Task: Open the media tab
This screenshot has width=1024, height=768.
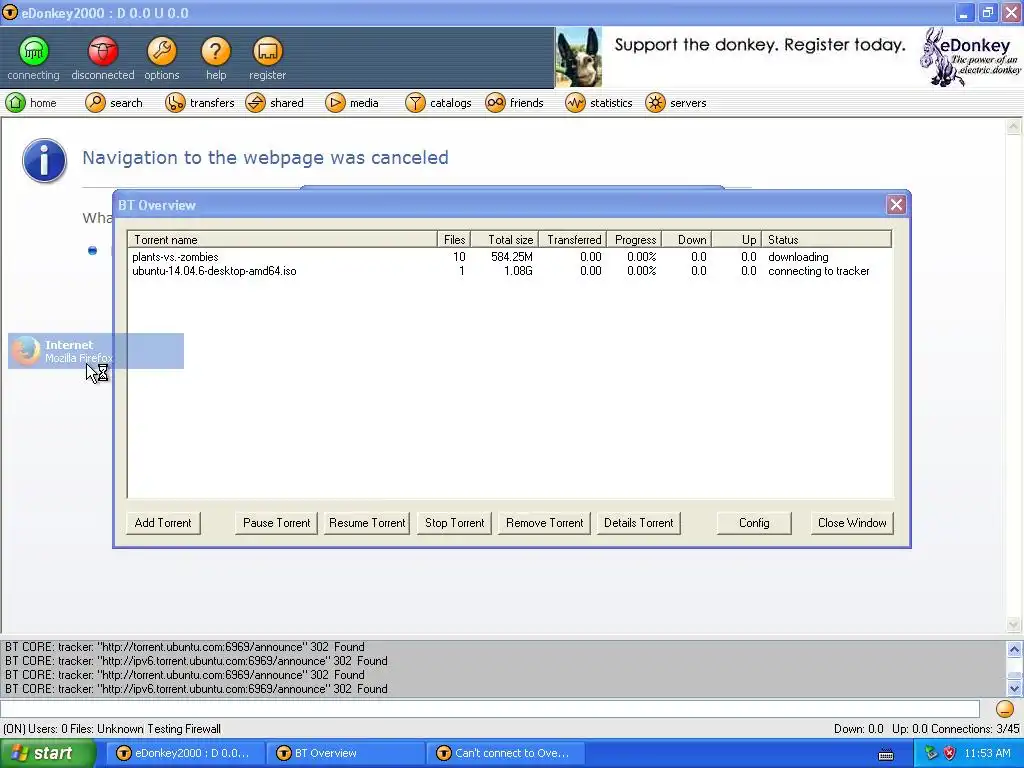Action: 351,103
